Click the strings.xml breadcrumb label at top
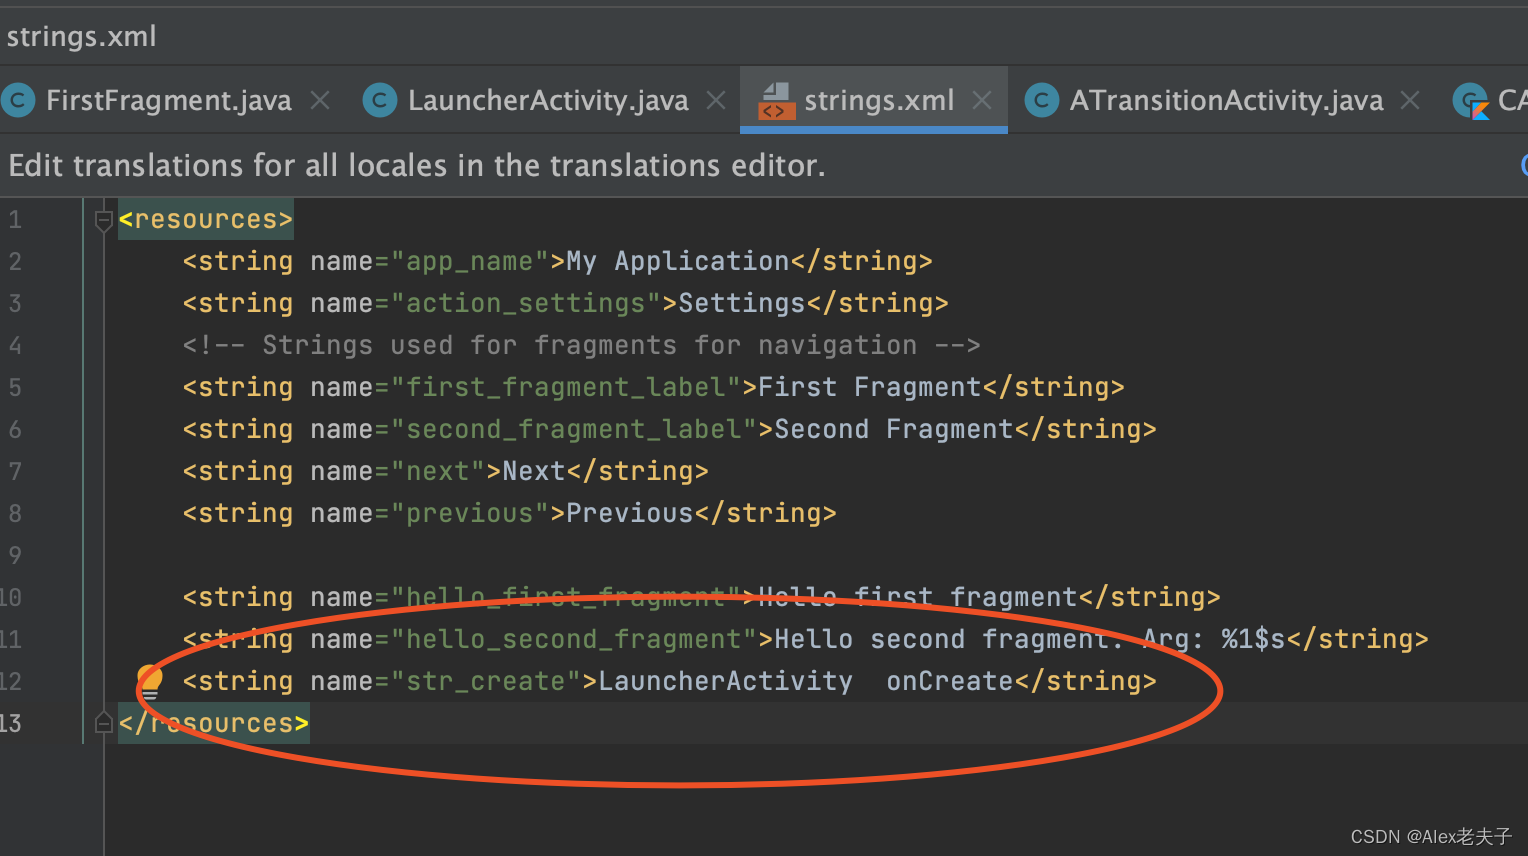This screenshot has width=1528, height=856. tap(81, 36)
